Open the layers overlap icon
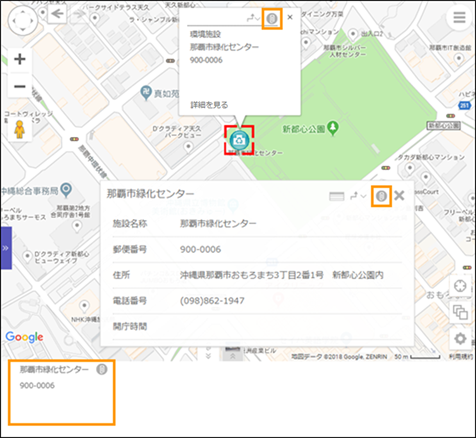The image size is (476, 438). coord(460,312)
